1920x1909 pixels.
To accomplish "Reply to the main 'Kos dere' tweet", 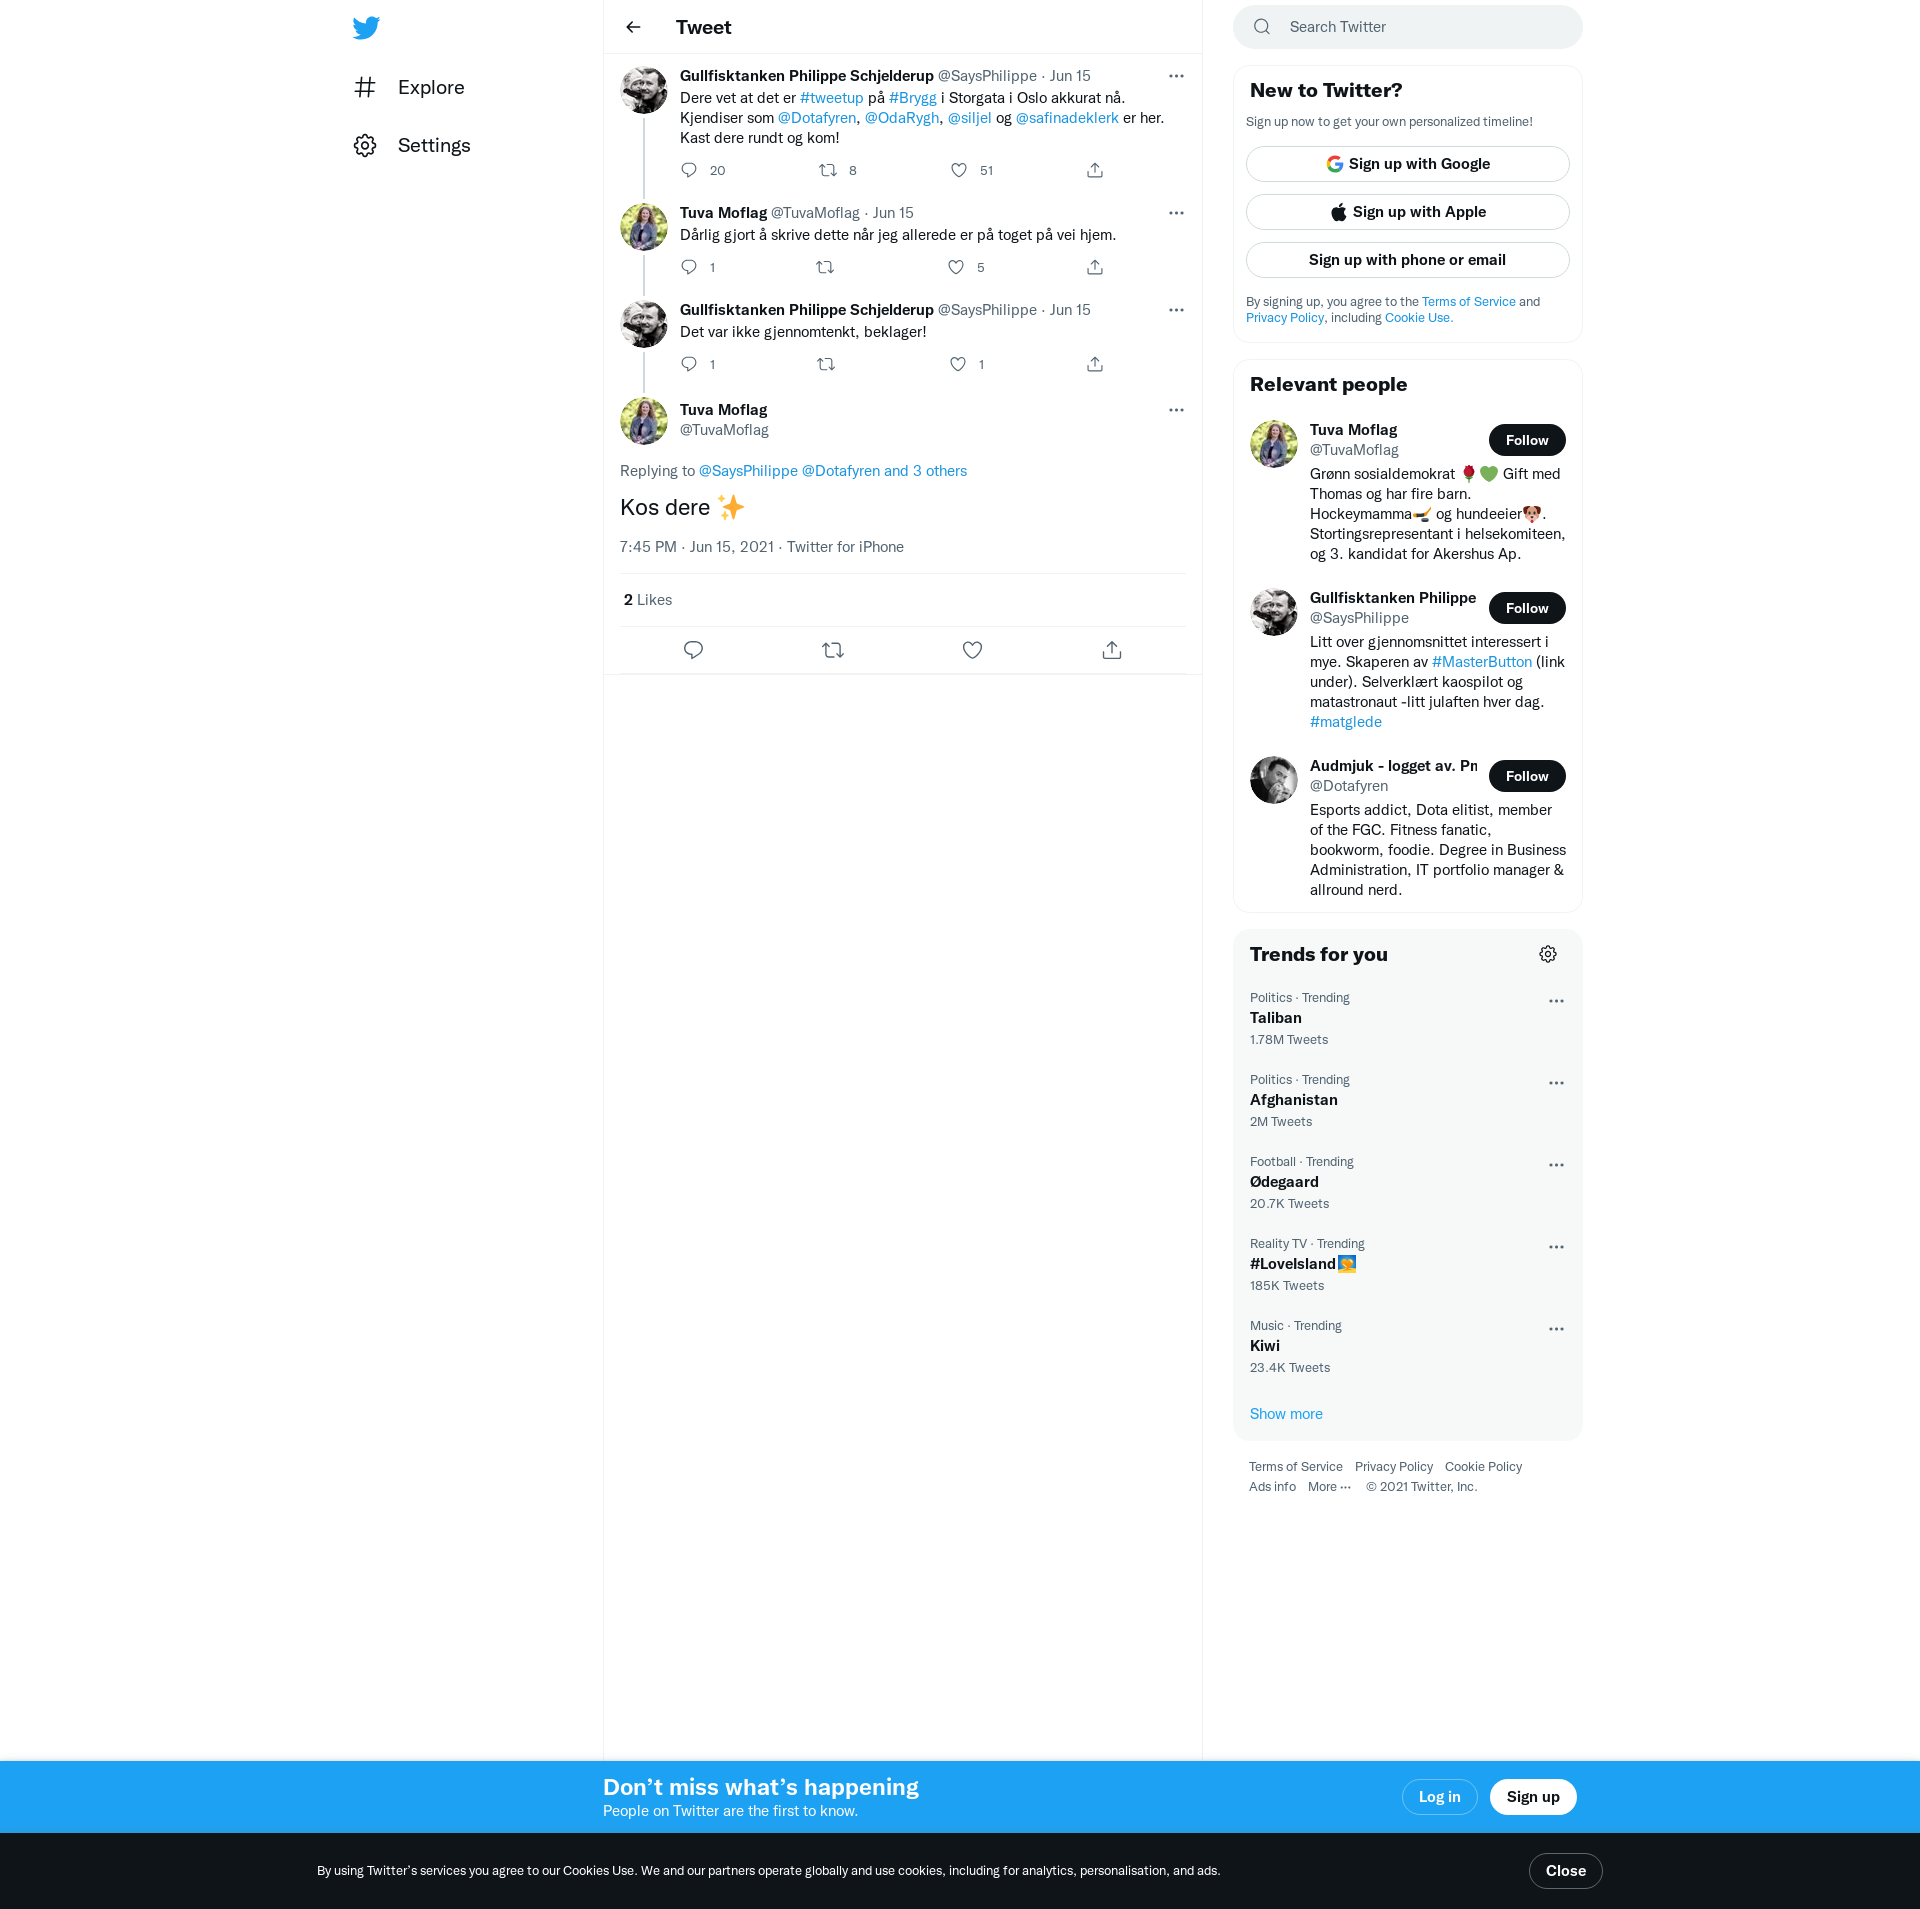I will click(693, 650).
